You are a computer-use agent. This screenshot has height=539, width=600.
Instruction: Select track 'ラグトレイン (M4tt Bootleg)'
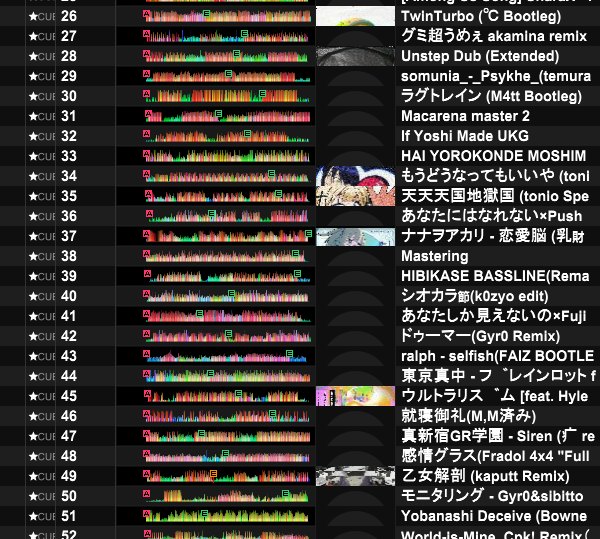tap(491, 96)
